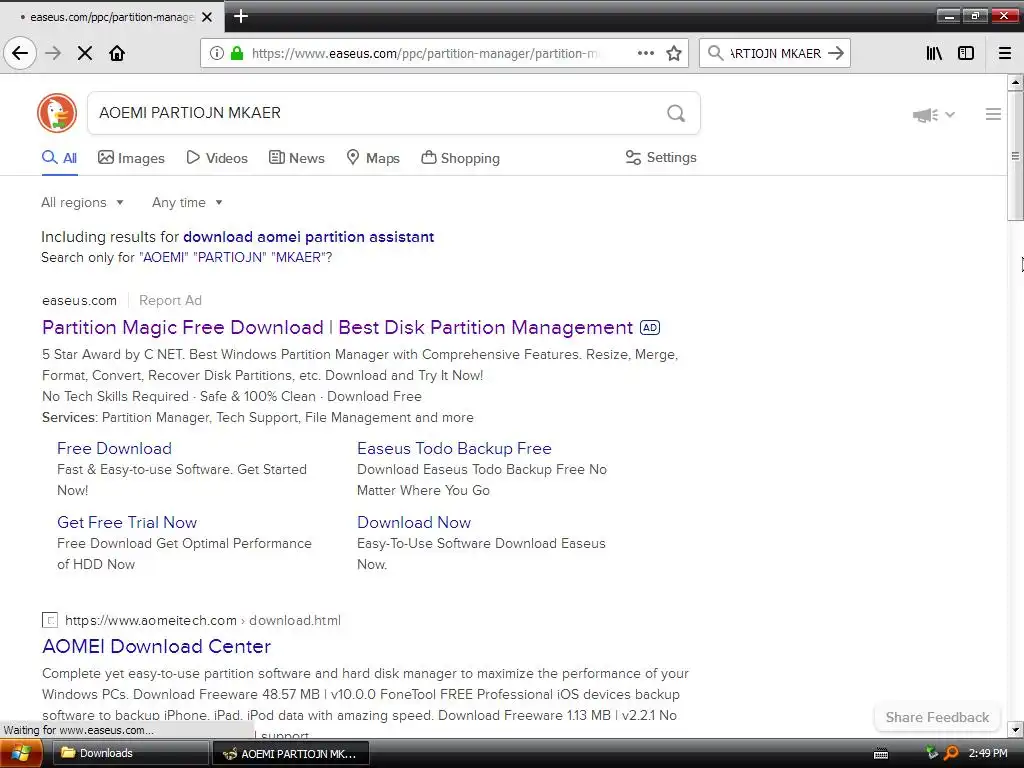Expand the All regions dropdown

[82, 202]
